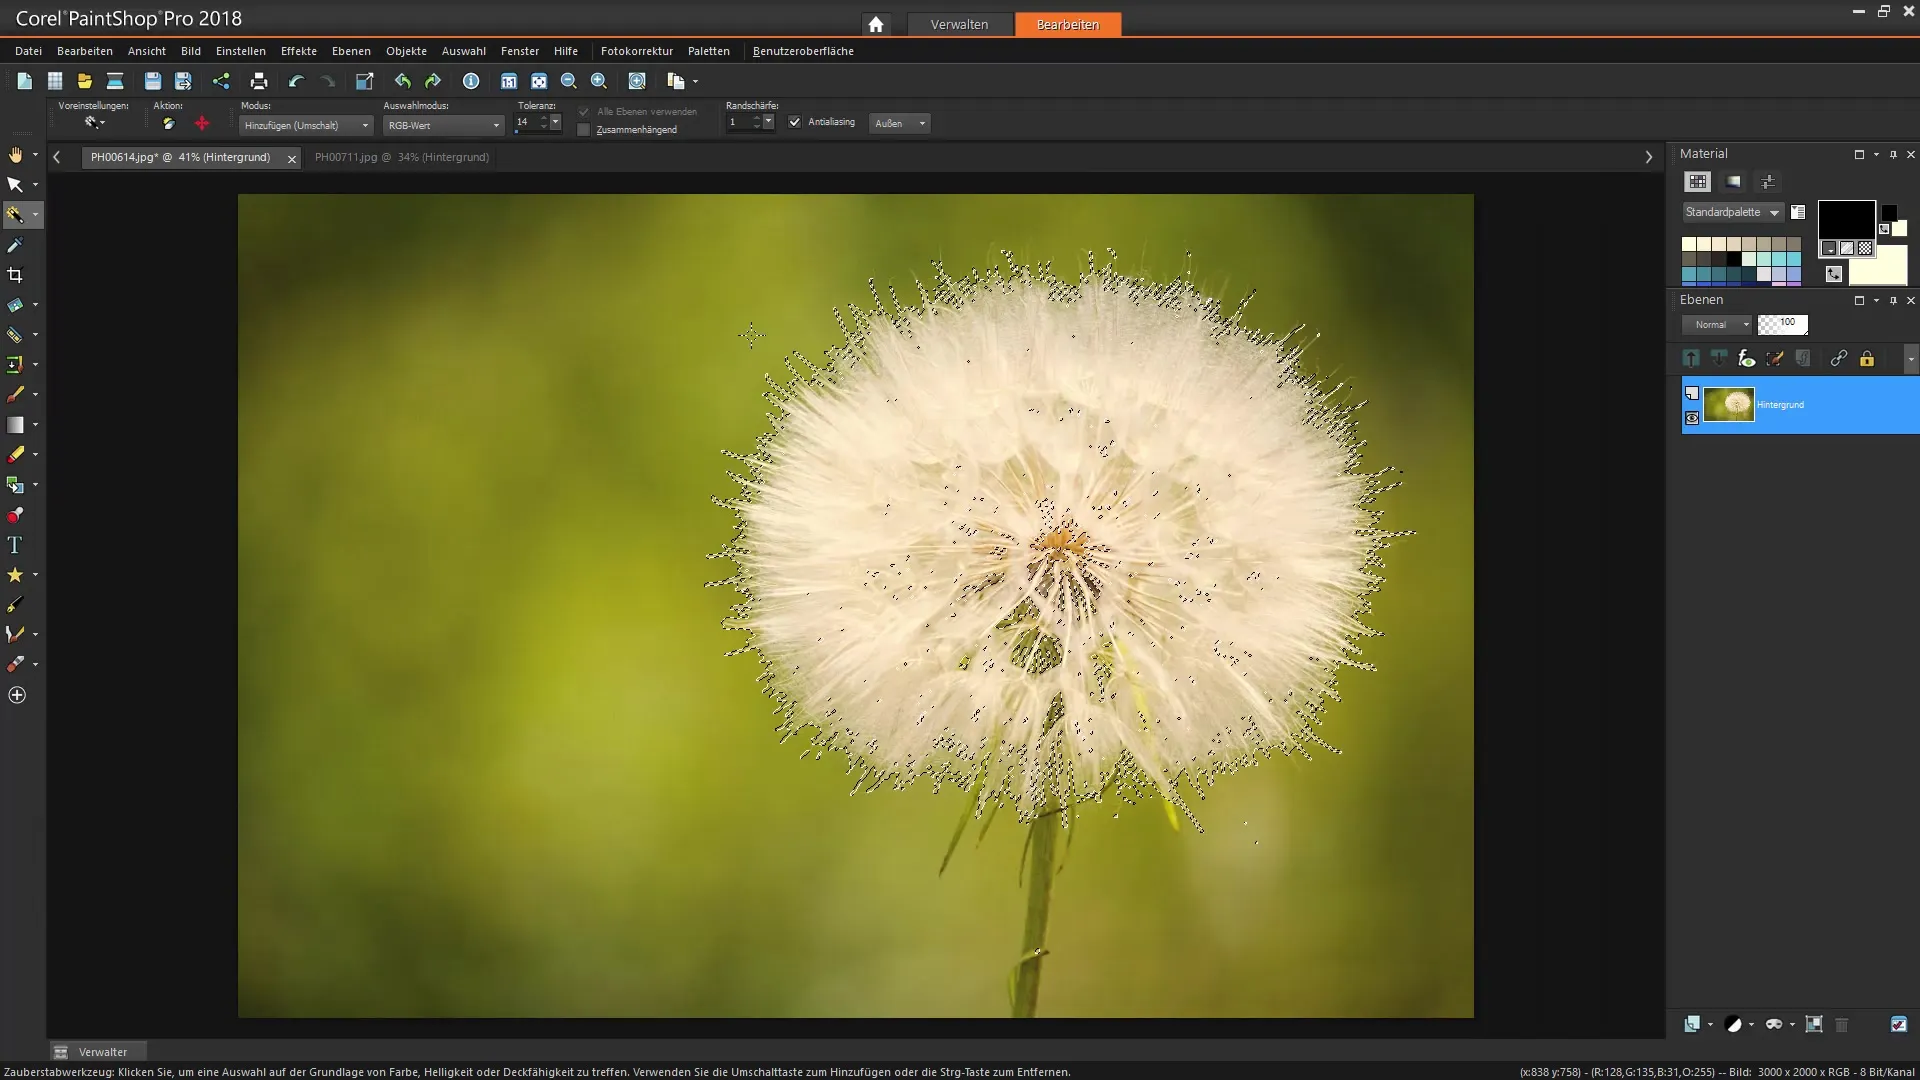Zoom out with magnifier minus icon

pyautogui.click(x=569, y=81)
